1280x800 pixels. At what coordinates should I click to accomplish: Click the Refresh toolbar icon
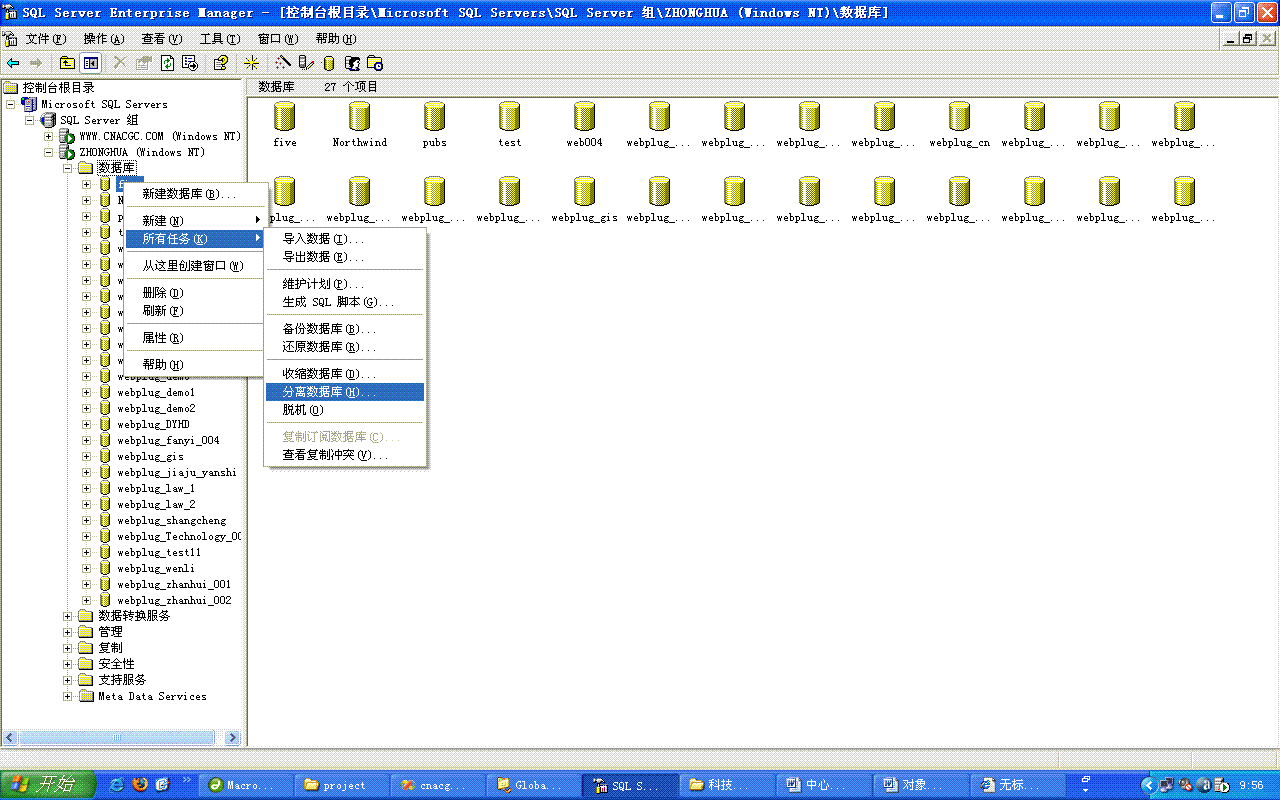tap(167, 63)
